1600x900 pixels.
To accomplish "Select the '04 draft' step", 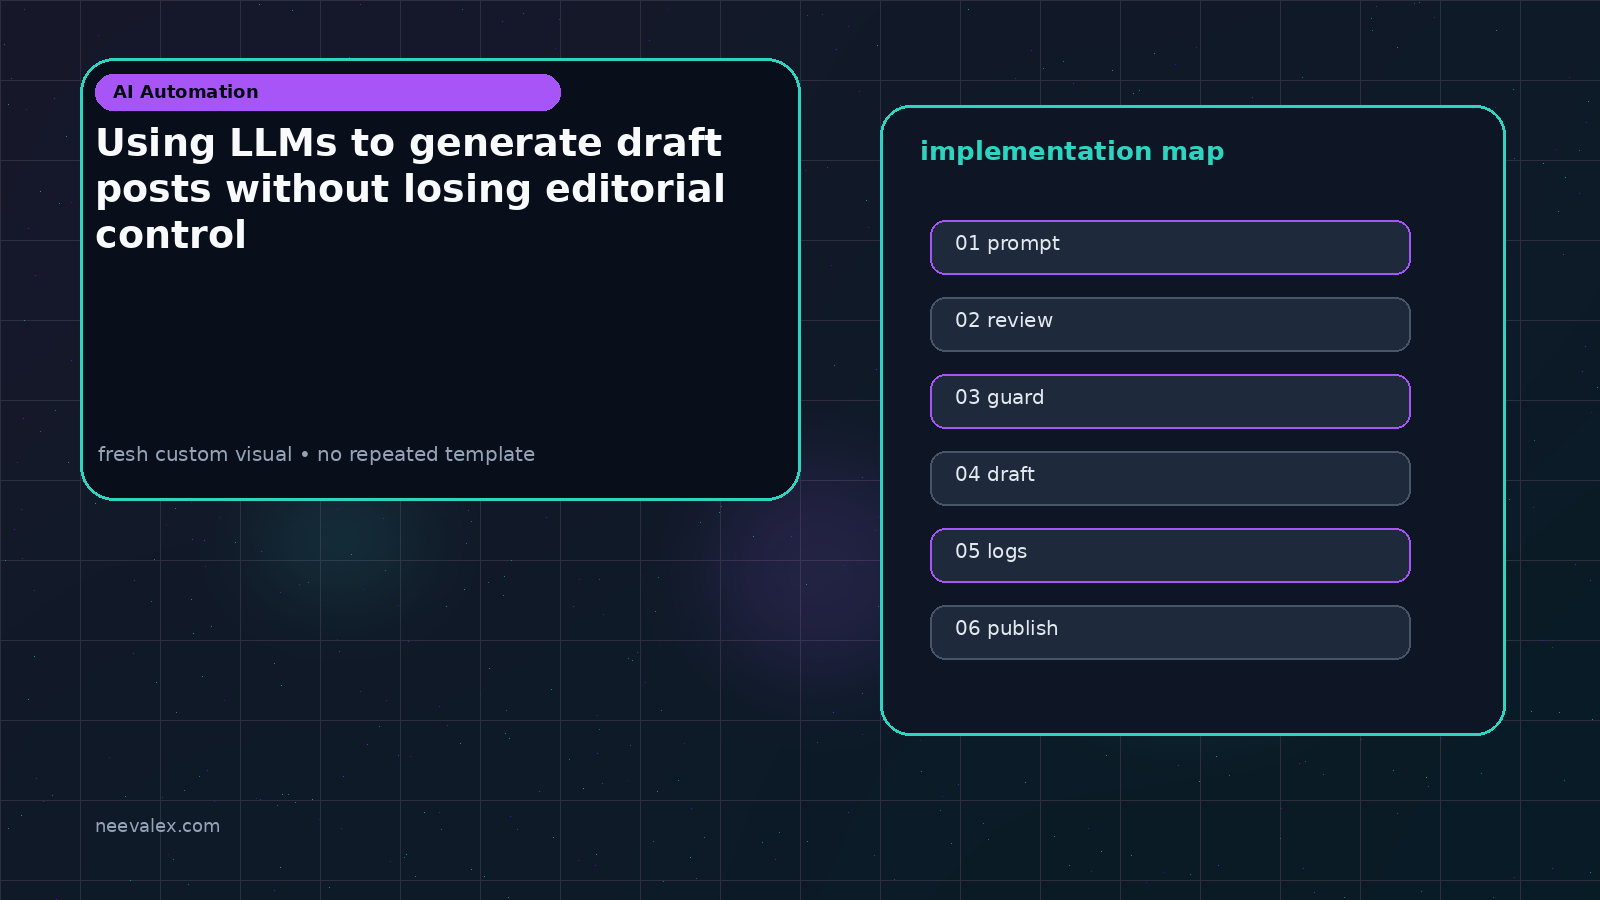I will 1170,478.
